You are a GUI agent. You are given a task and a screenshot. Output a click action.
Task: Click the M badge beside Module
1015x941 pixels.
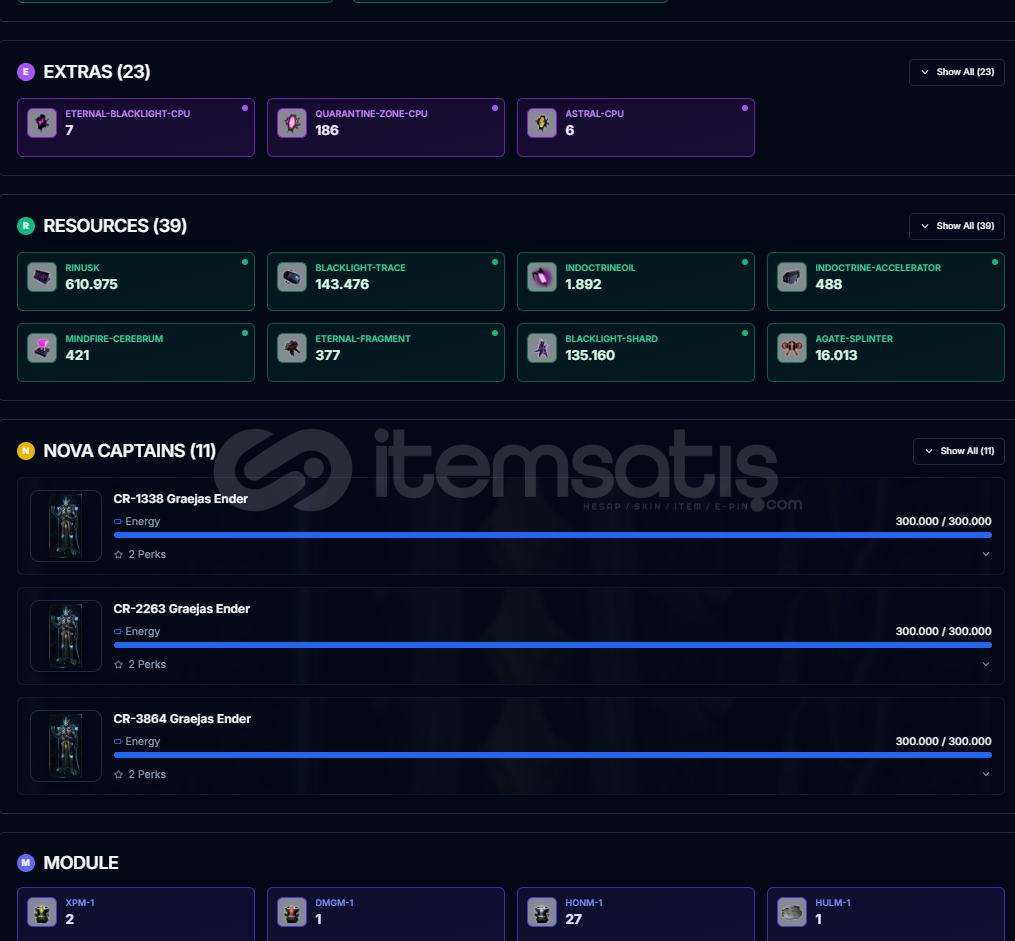point(26,863)
